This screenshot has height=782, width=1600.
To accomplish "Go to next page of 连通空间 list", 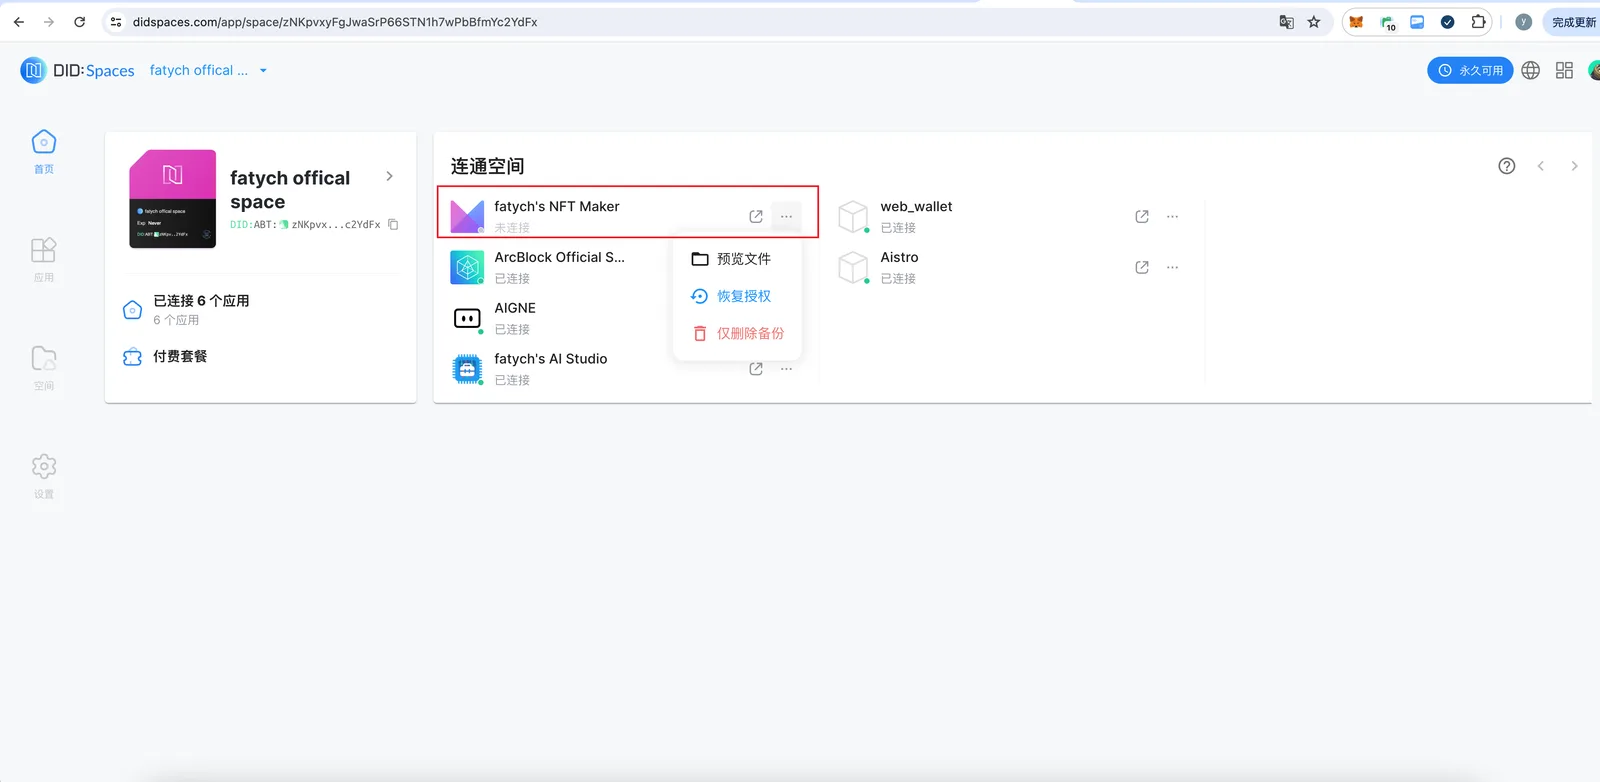I will [1574, 166].
